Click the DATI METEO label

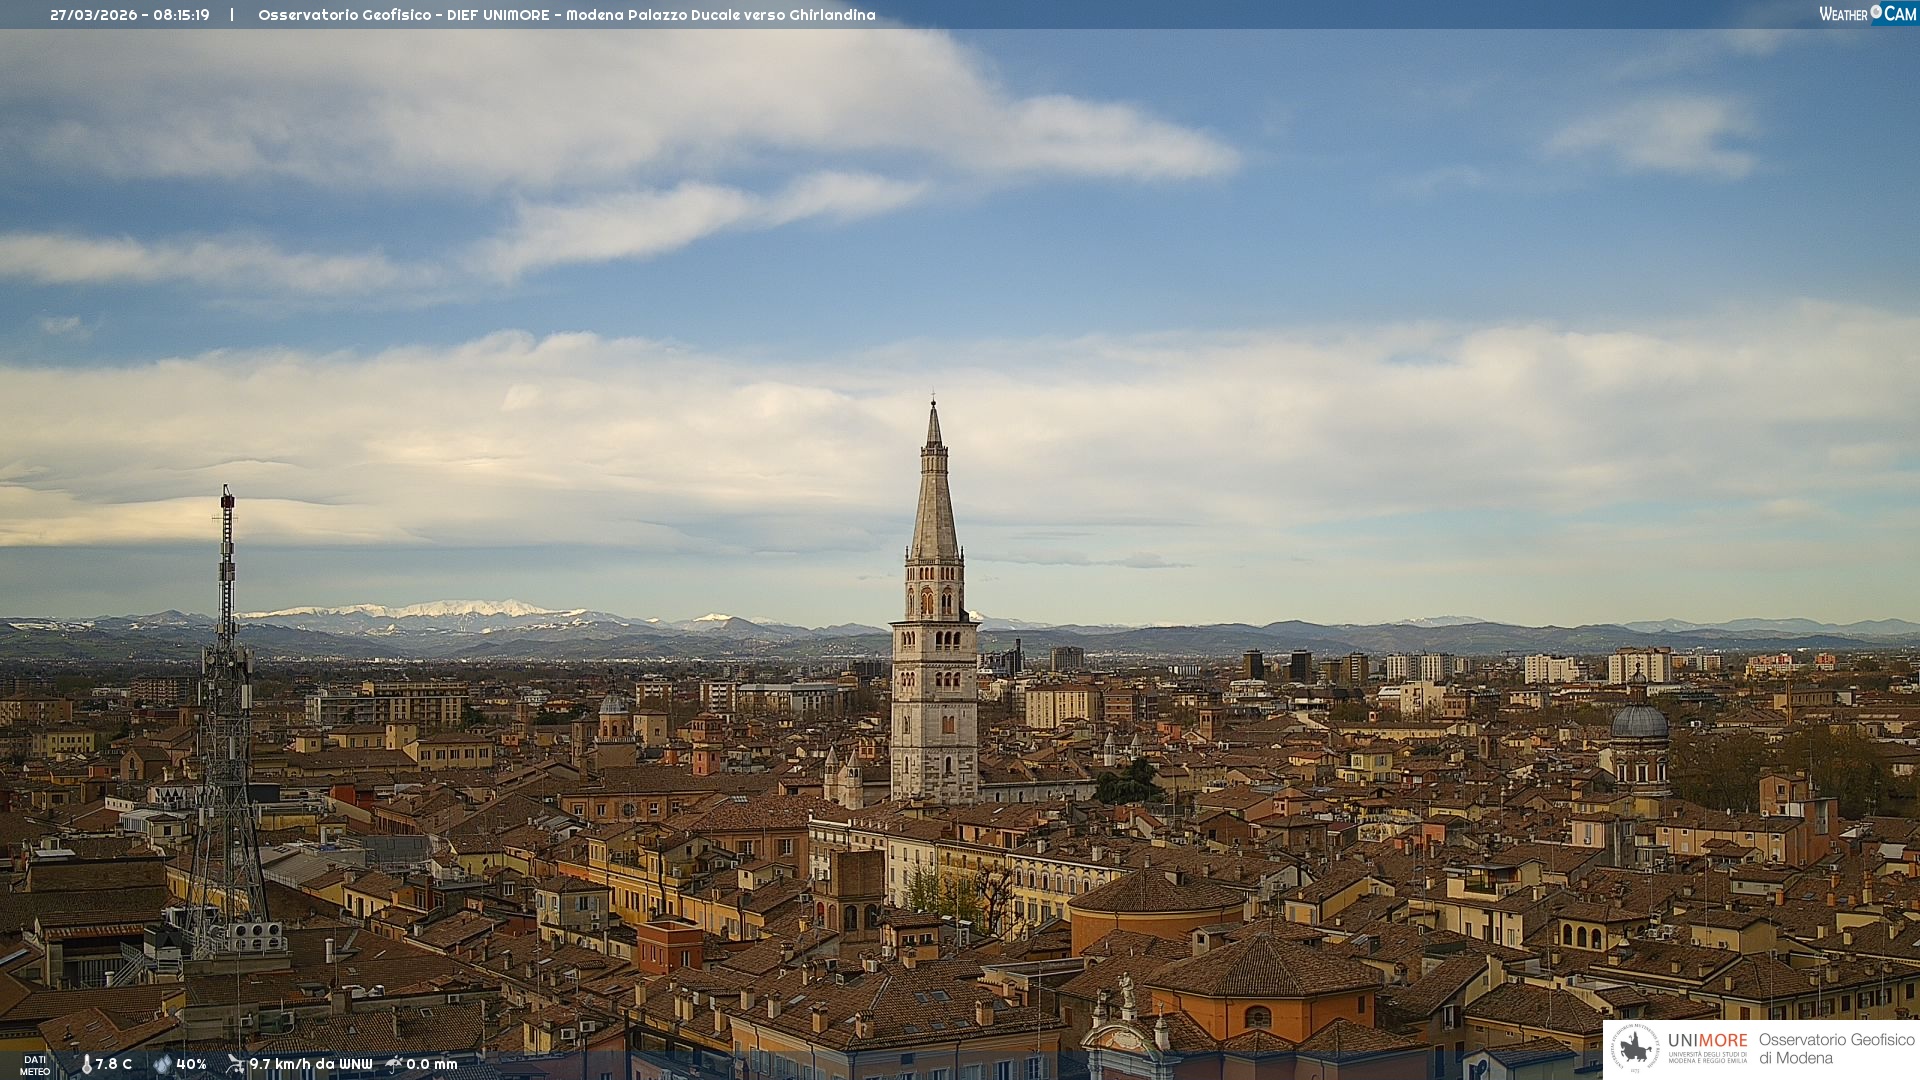pyautogui.click(x=35, y=1065)
